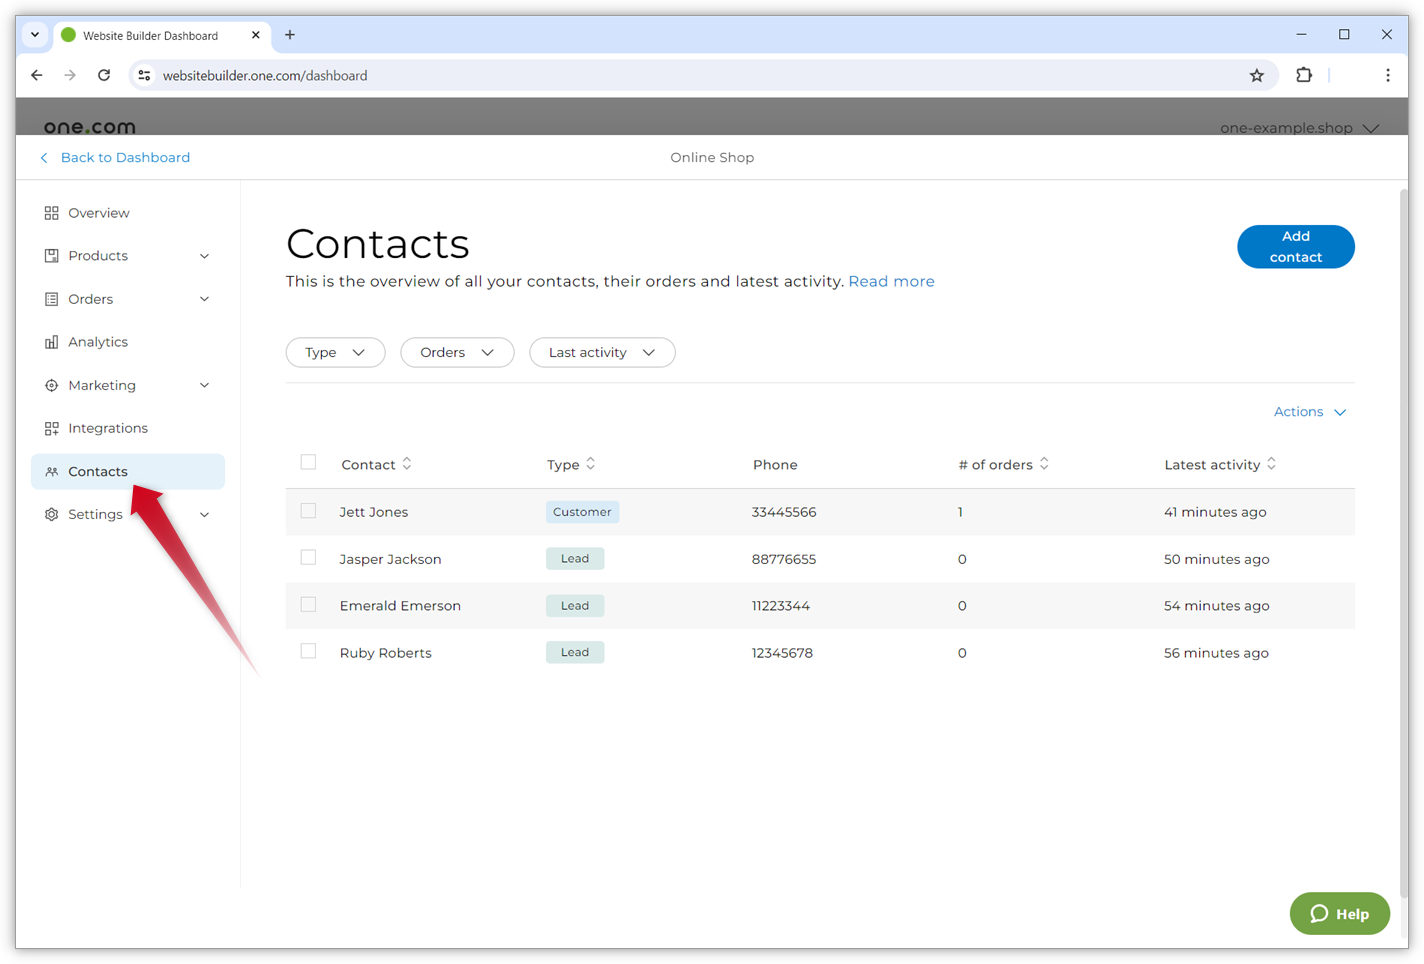Open the browser extensions puzzle icon
The width and height of the screenshot is (1424, 964).
point(1304,75)
